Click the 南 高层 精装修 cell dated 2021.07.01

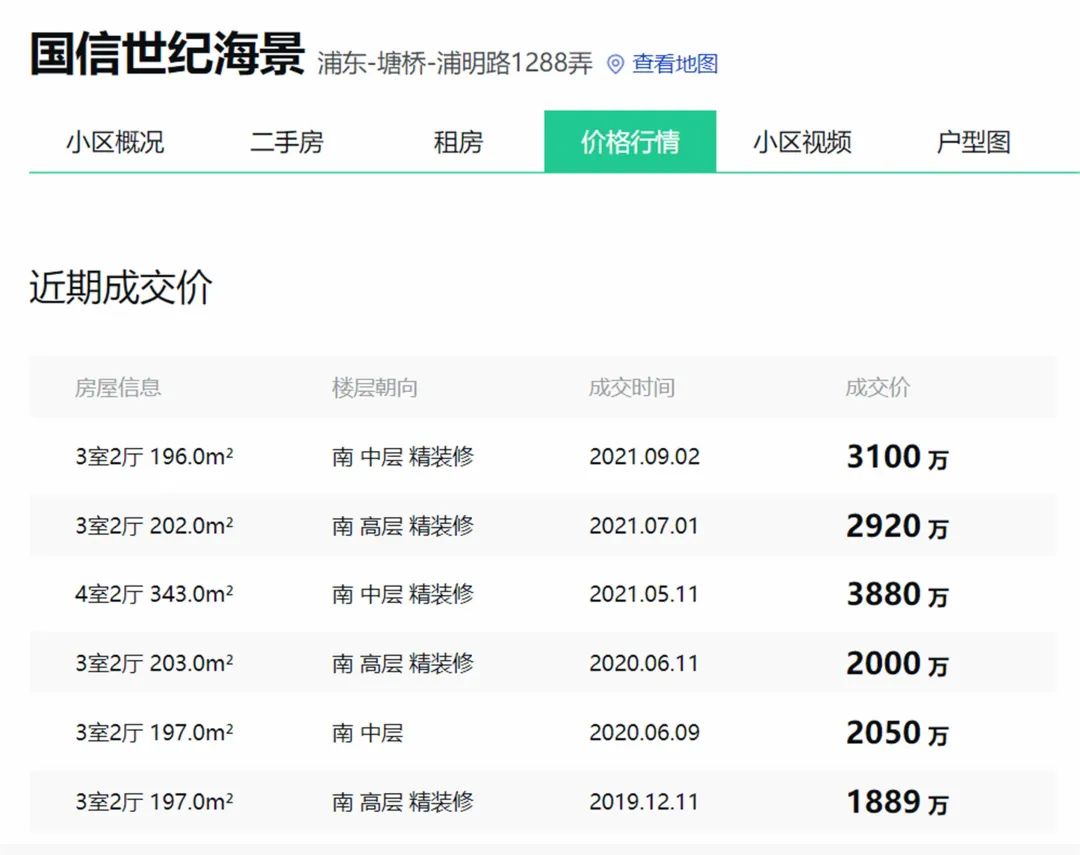click(x=403, y=526)
